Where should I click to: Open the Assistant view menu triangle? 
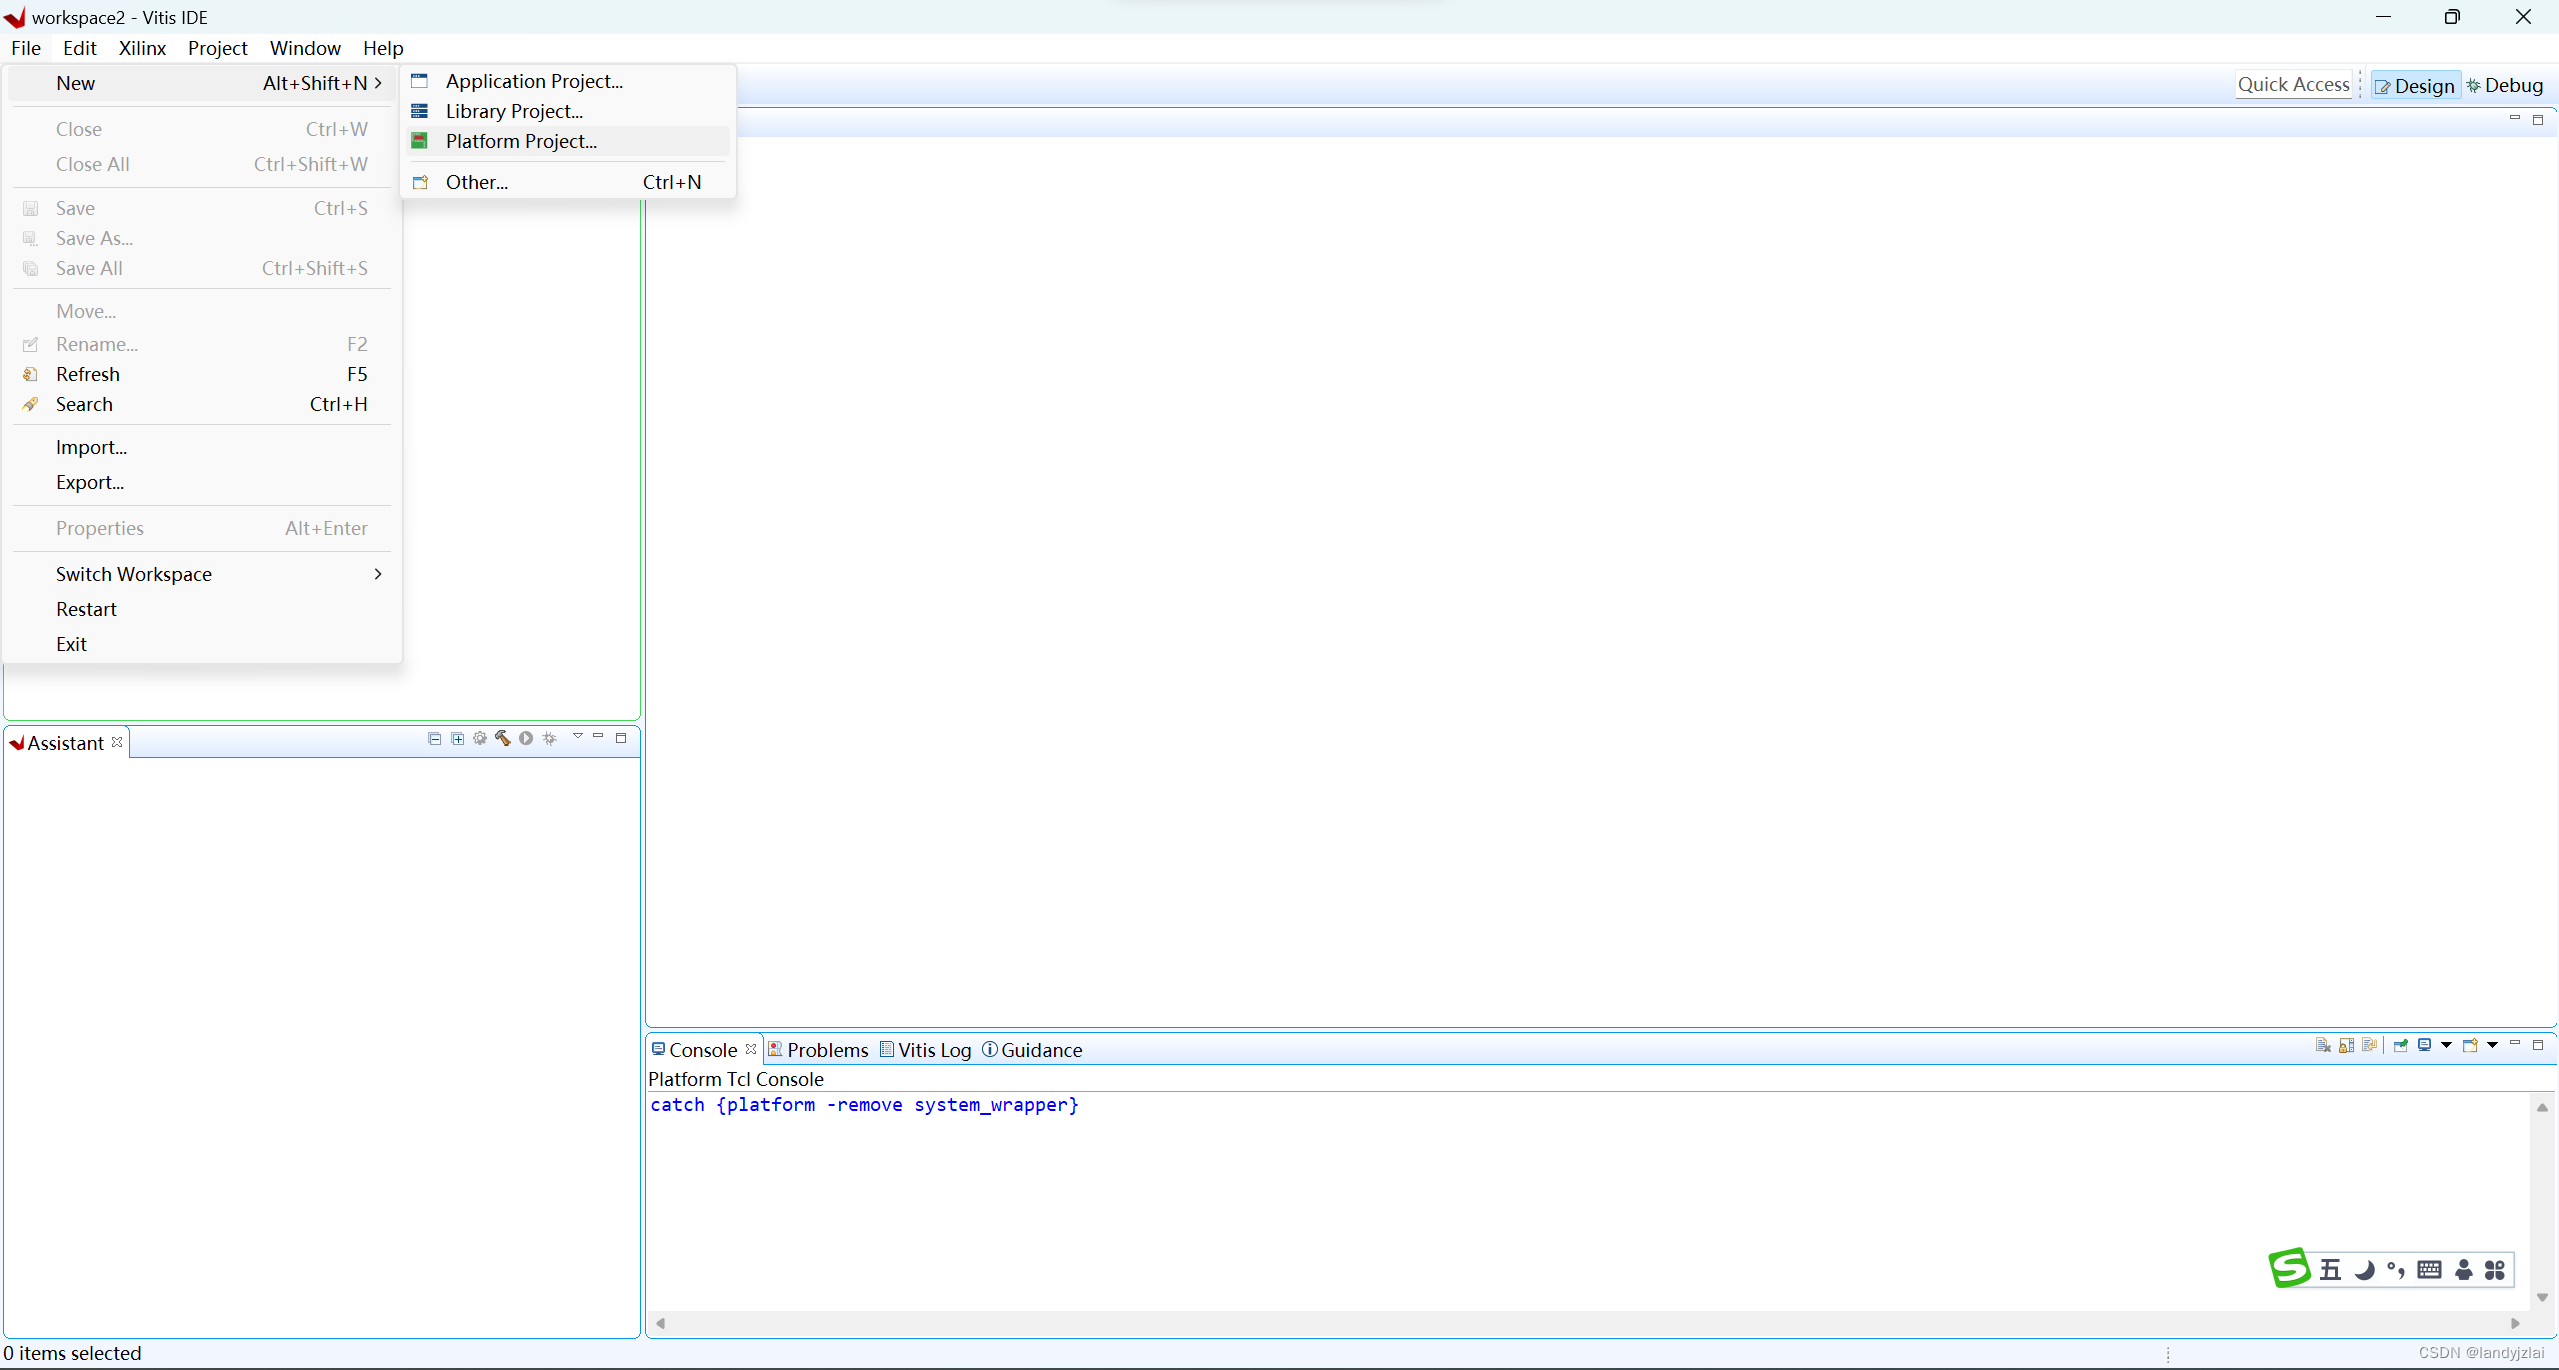pos(577,736)
